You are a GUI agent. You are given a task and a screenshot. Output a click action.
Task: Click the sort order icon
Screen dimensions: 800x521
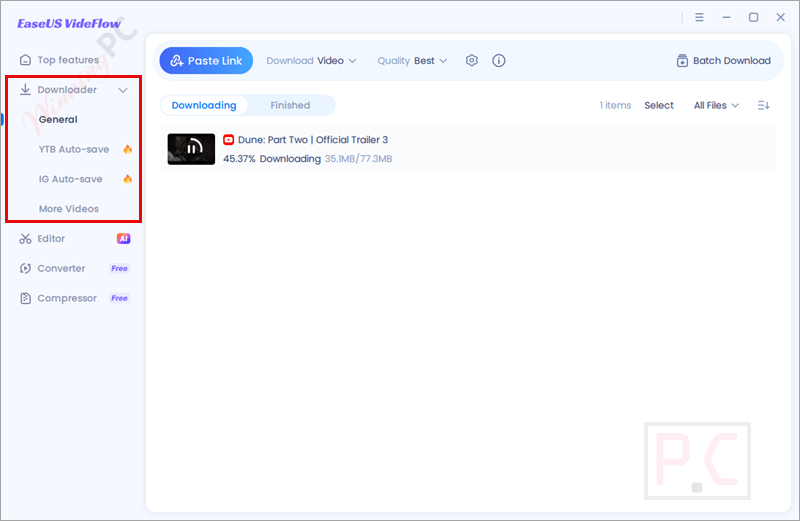coord(764,105)
